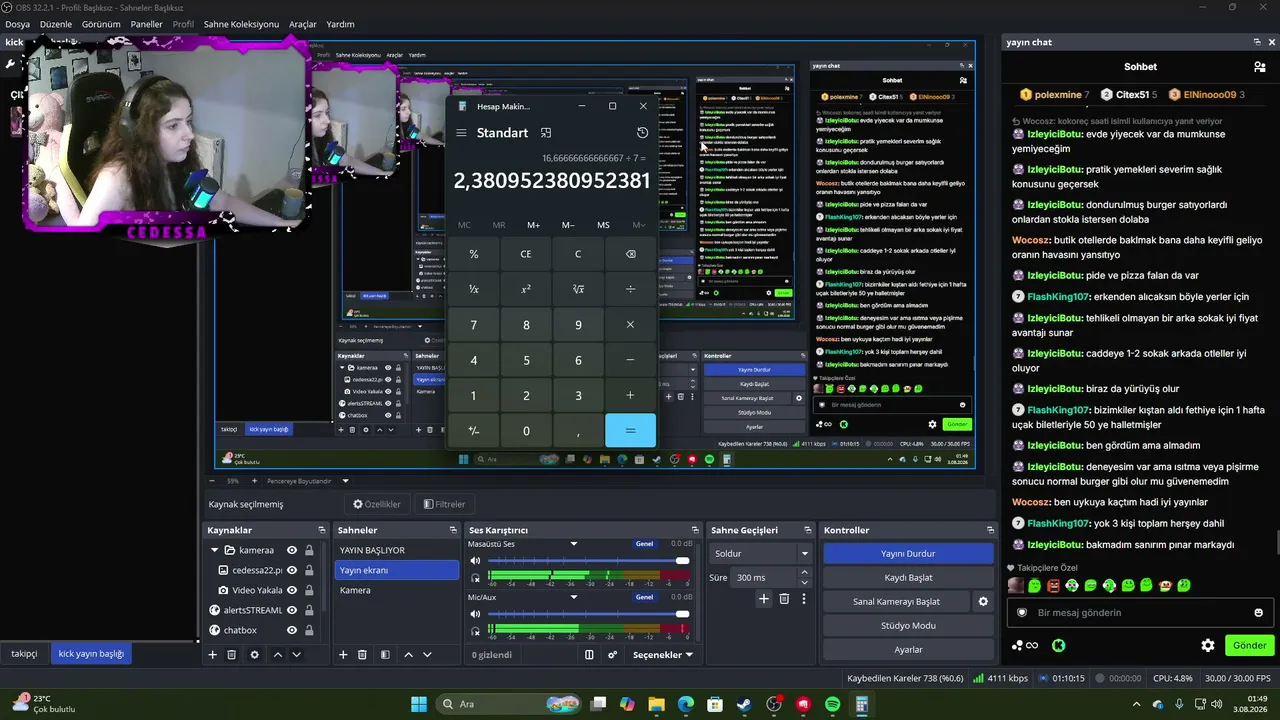
Task: Remove the transition with the trash icon
Action: (x=784, y=599)
